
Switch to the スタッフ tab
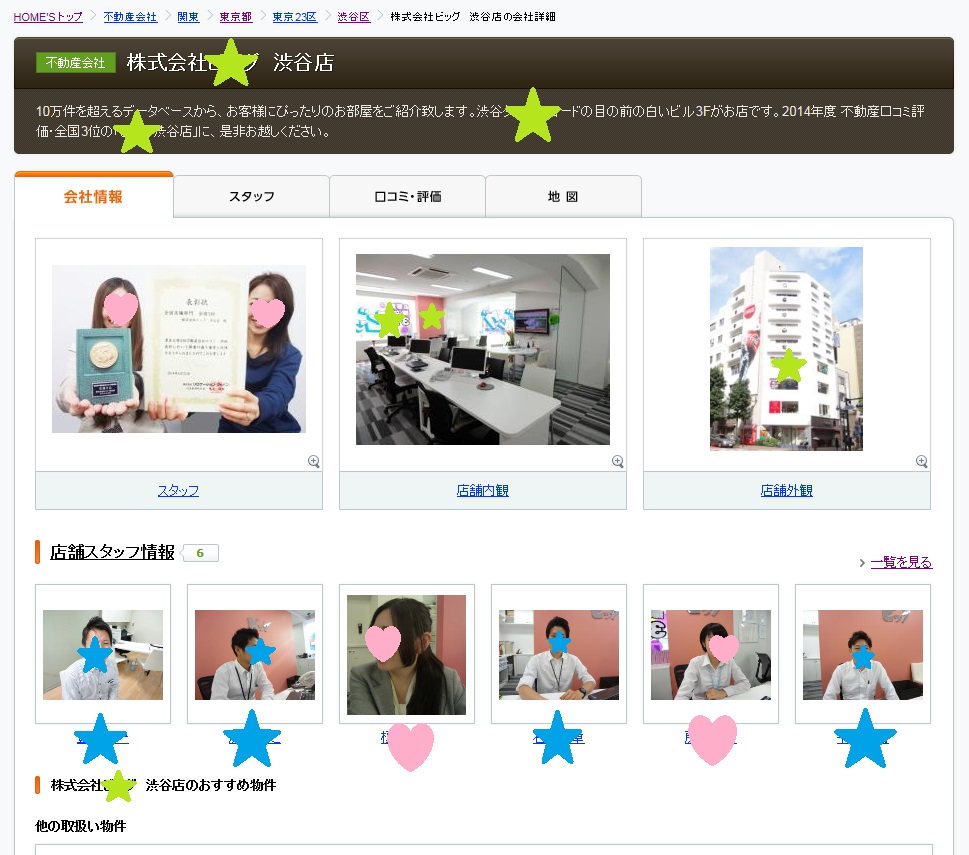coord(251,197)
